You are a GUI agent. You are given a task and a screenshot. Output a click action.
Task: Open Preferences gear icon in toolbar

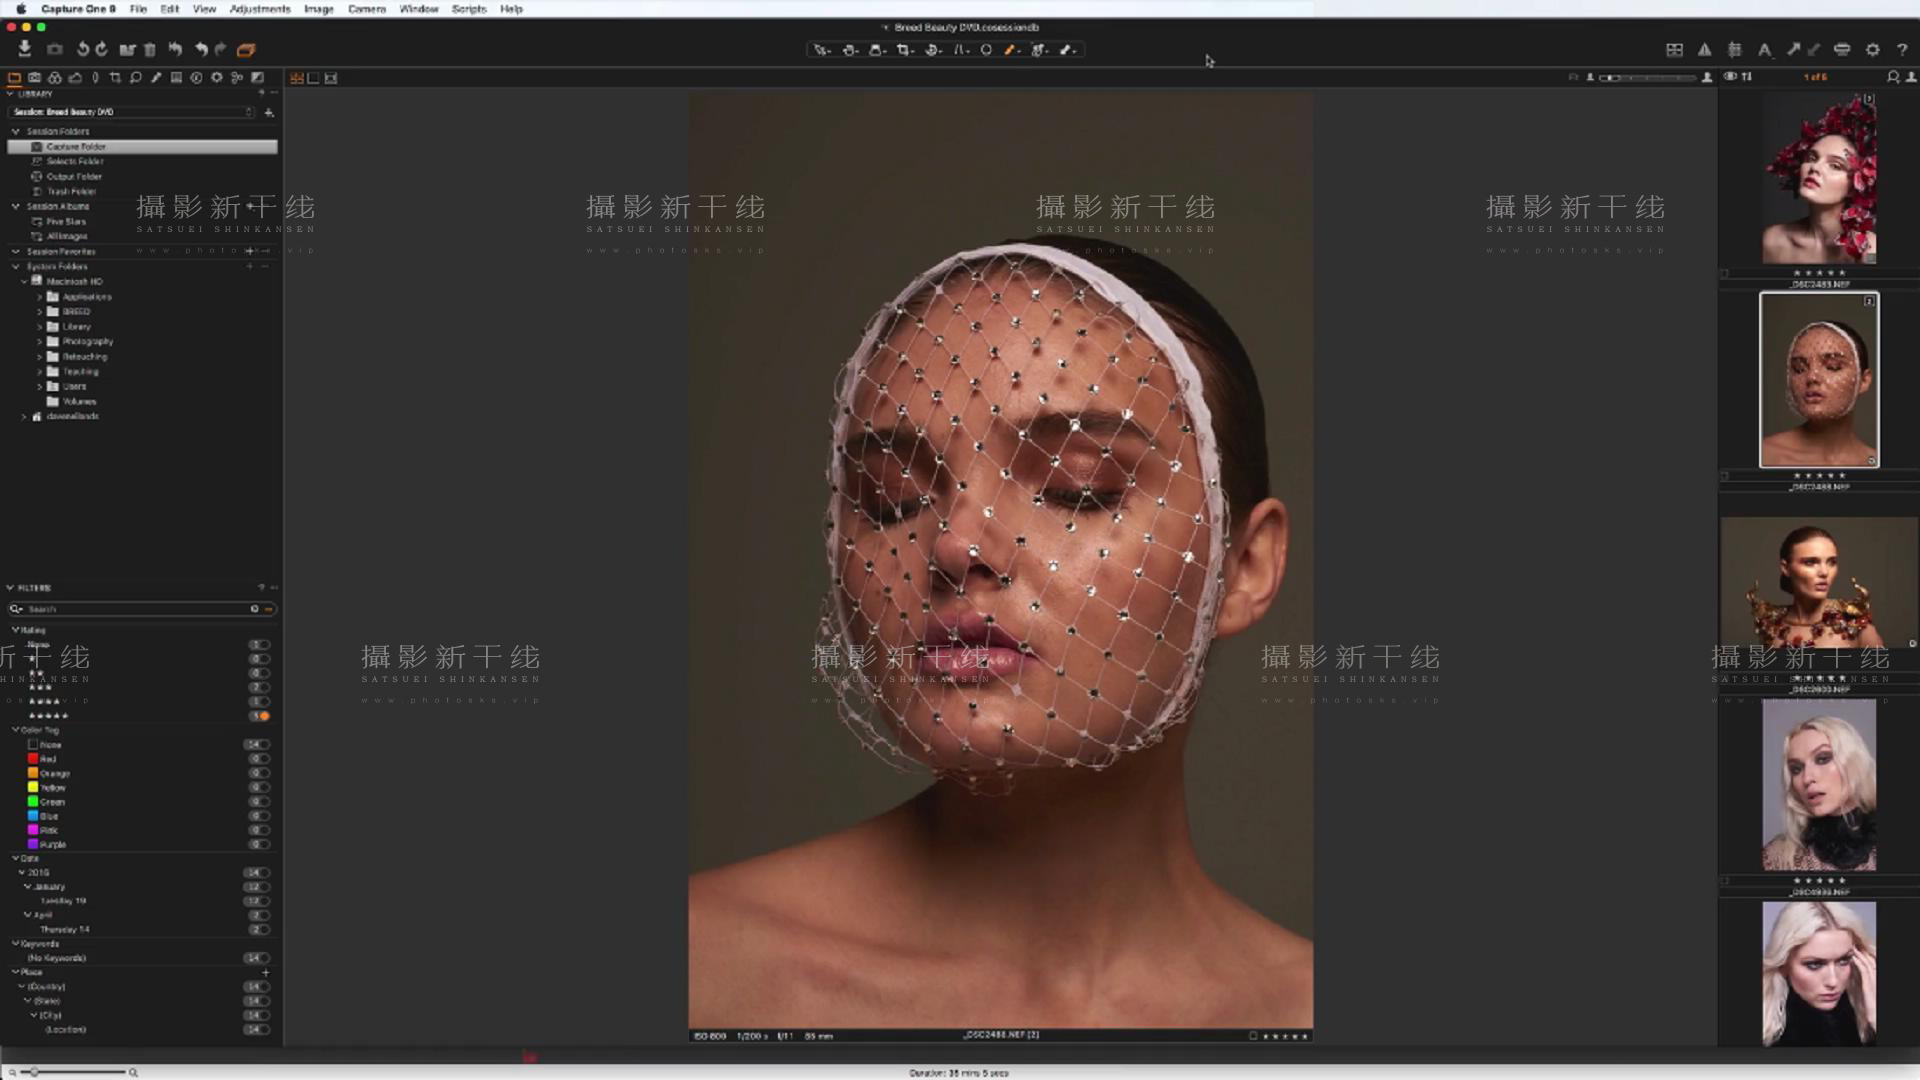[1873, 49]
